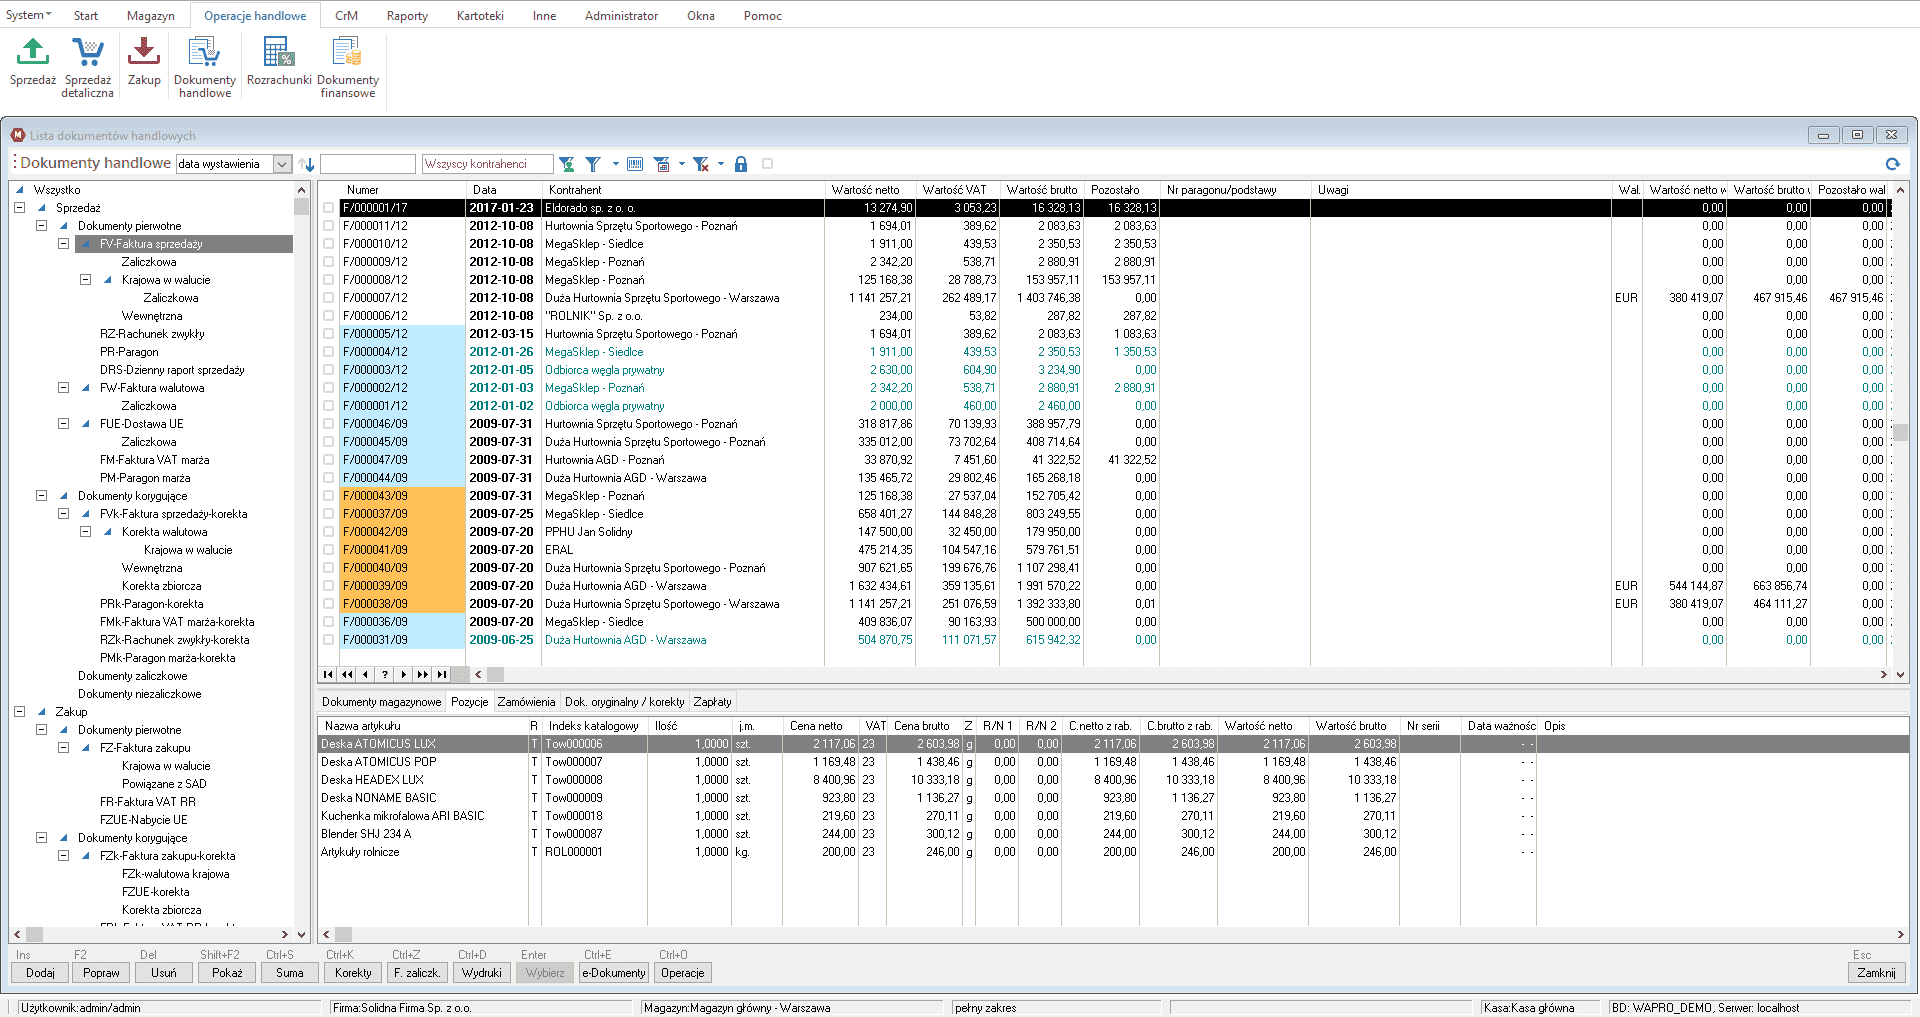
Task: Click the Dodaj button
Action: 40,973
